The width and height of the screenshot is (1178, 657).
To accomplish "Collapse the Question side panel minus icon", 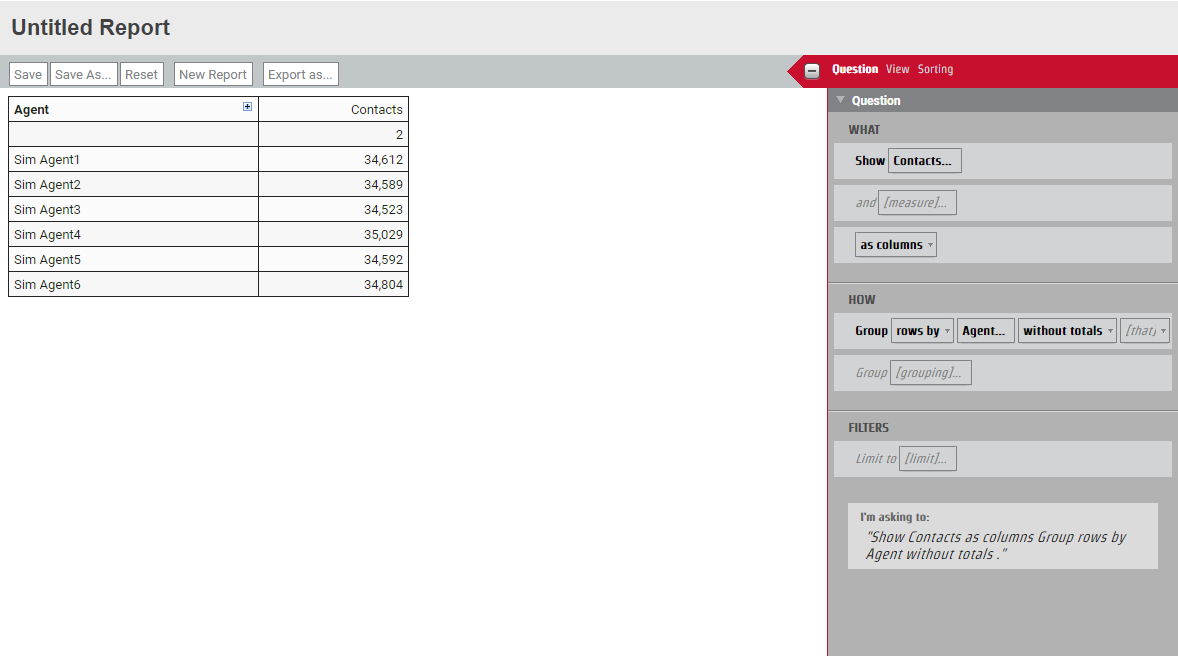I will point(812,70).
